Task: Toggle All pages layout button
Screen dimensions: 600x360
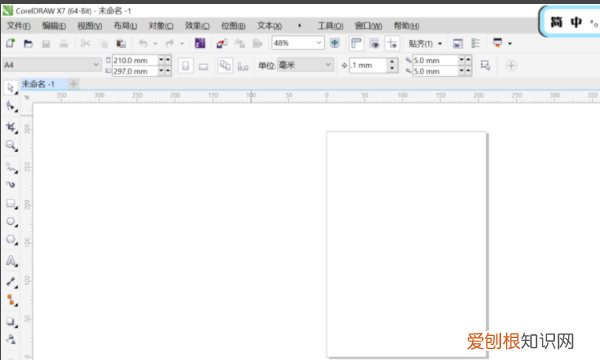Action: pyautogui.click(x=225, y=65)
